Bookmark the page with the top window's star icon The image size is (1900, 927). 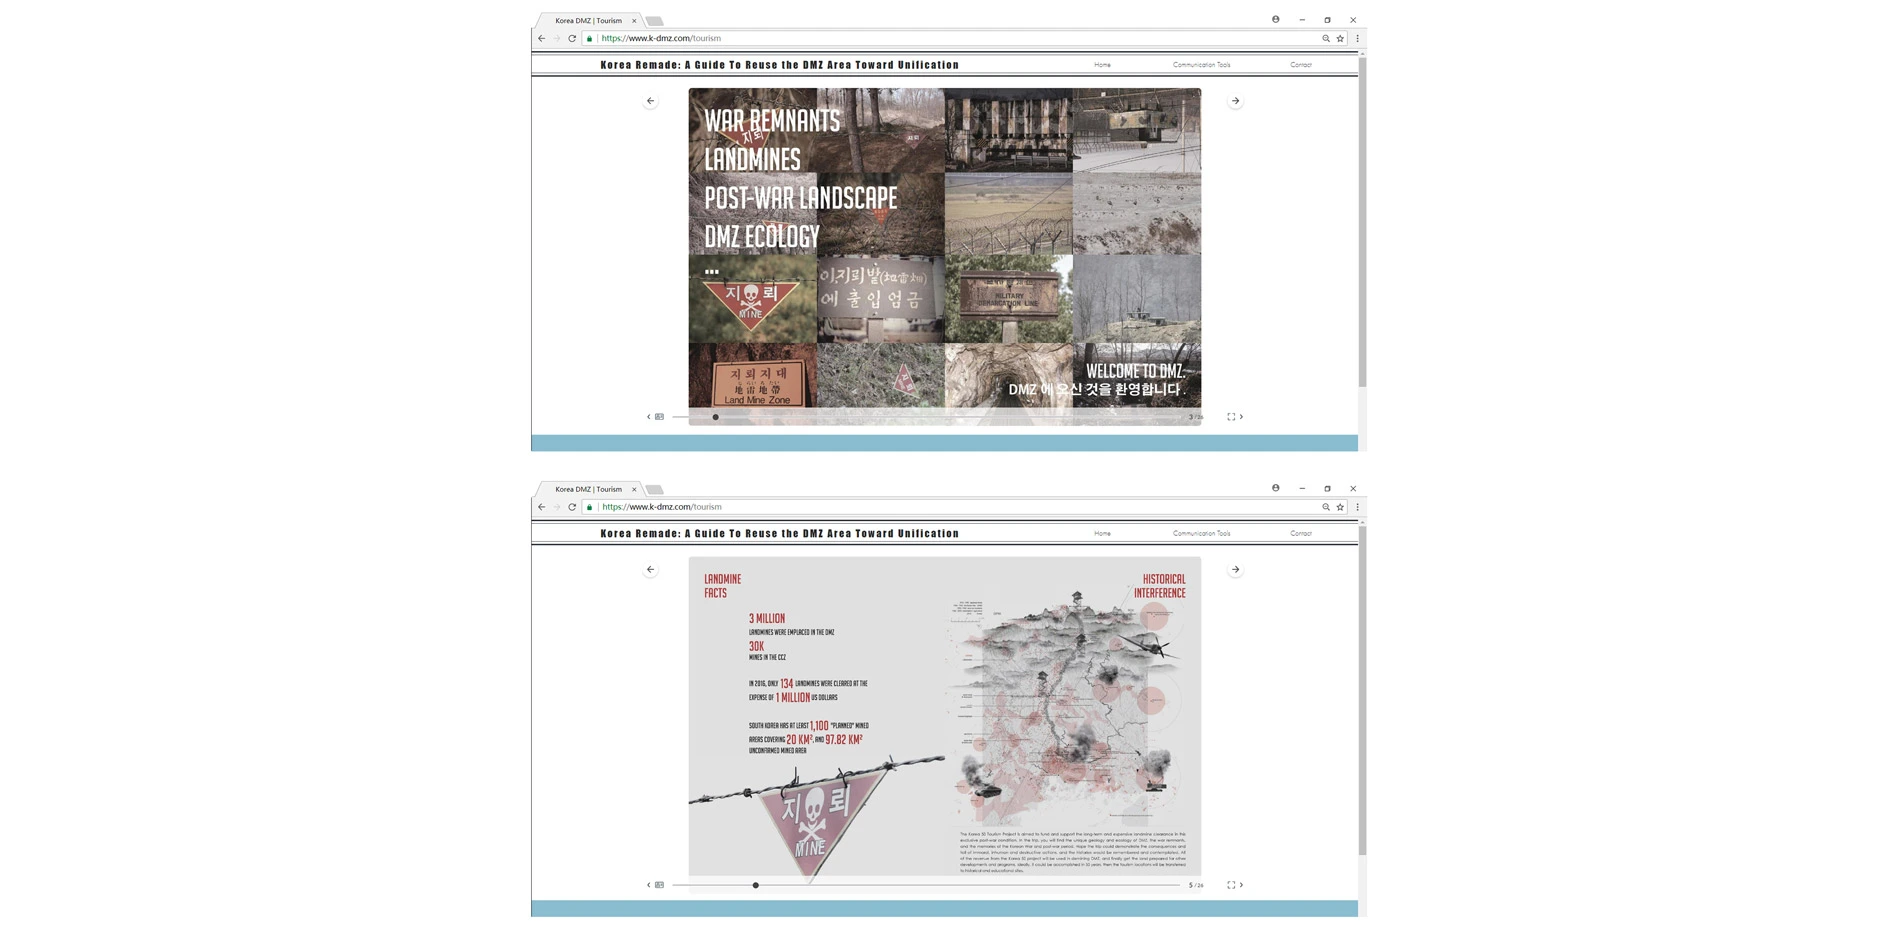click(1340, 39)
